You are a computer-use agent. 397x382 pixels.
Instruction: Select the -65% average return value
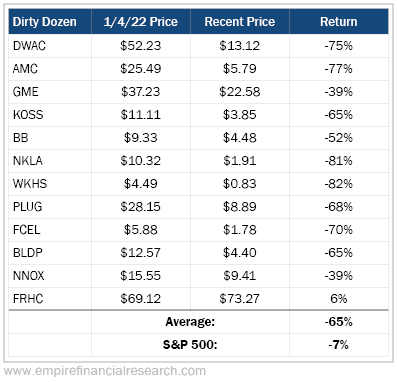pos(339,322)
